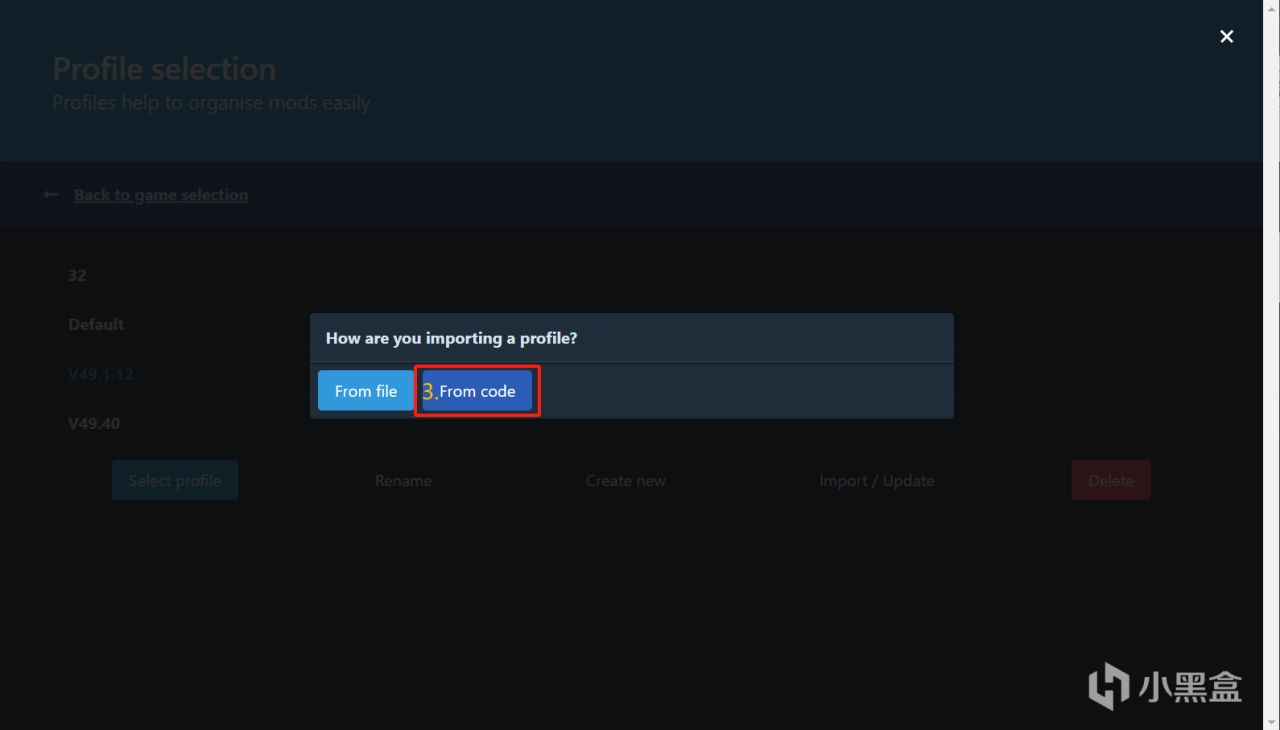Viewport: 1280px width, 730px height.
Task: Select the V49.1.12 profile row
Action: (x=630, y=374)
